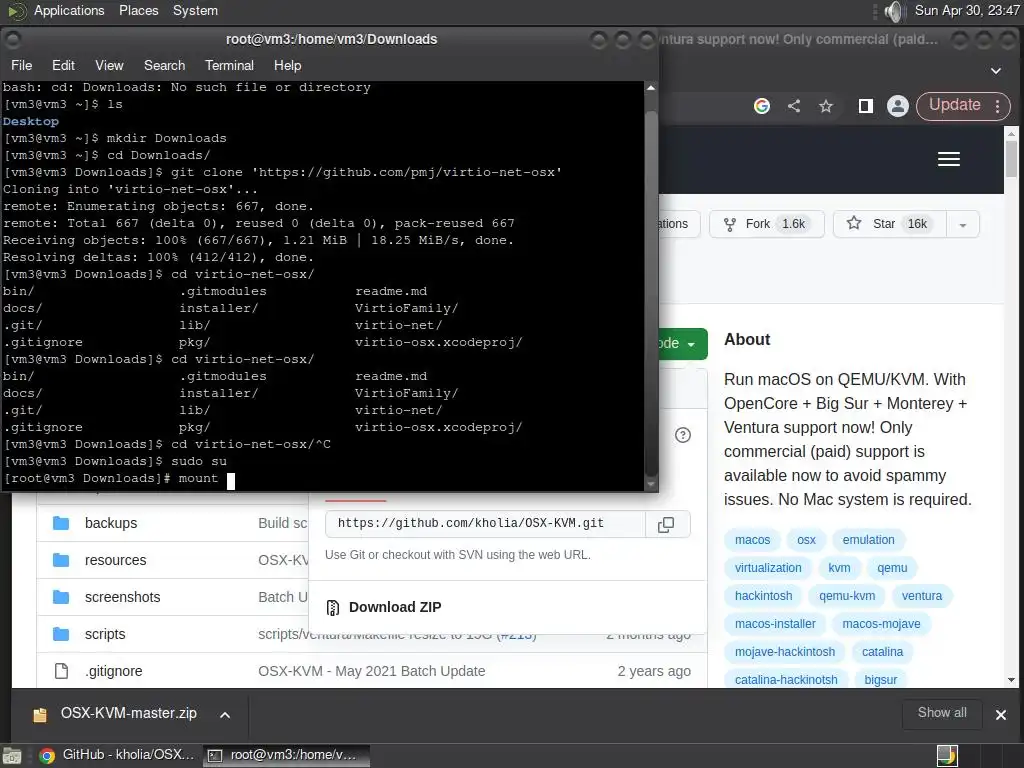Viewport: 1024px width, 768px height.
Task: Toggle the Chrome side panel icon
Action: 866,106
